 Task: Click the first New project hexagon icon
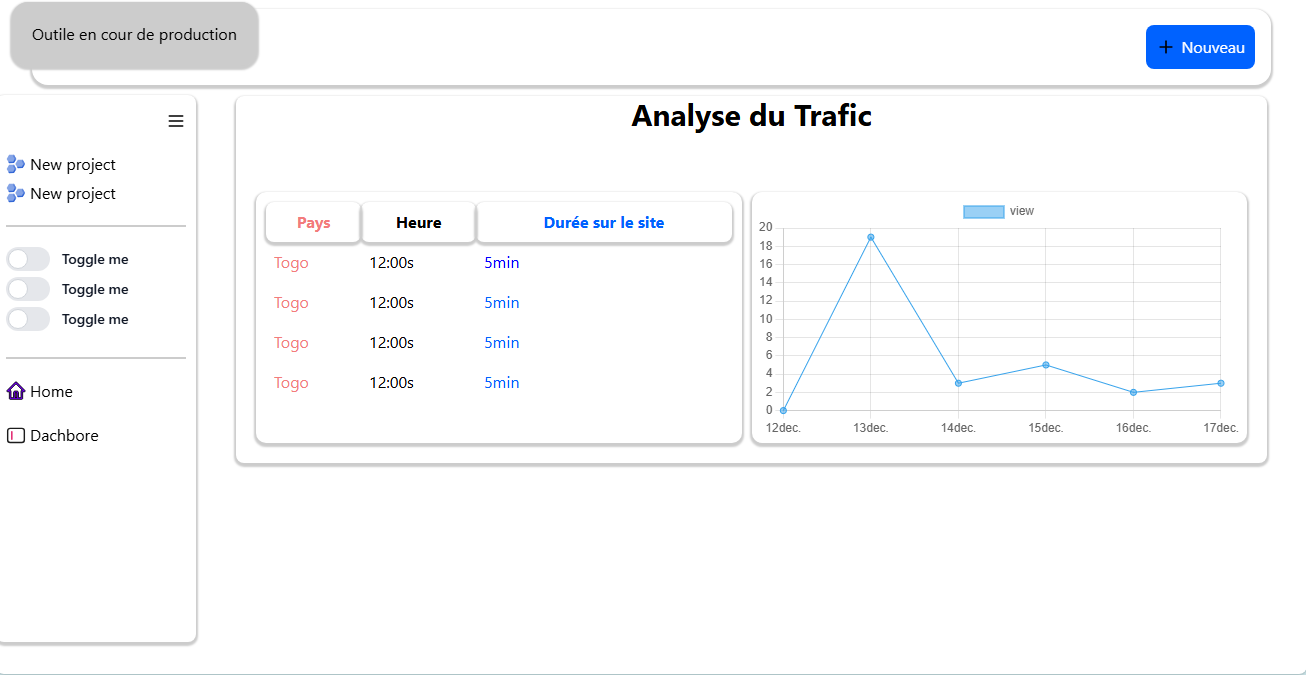tap(16, 164)
